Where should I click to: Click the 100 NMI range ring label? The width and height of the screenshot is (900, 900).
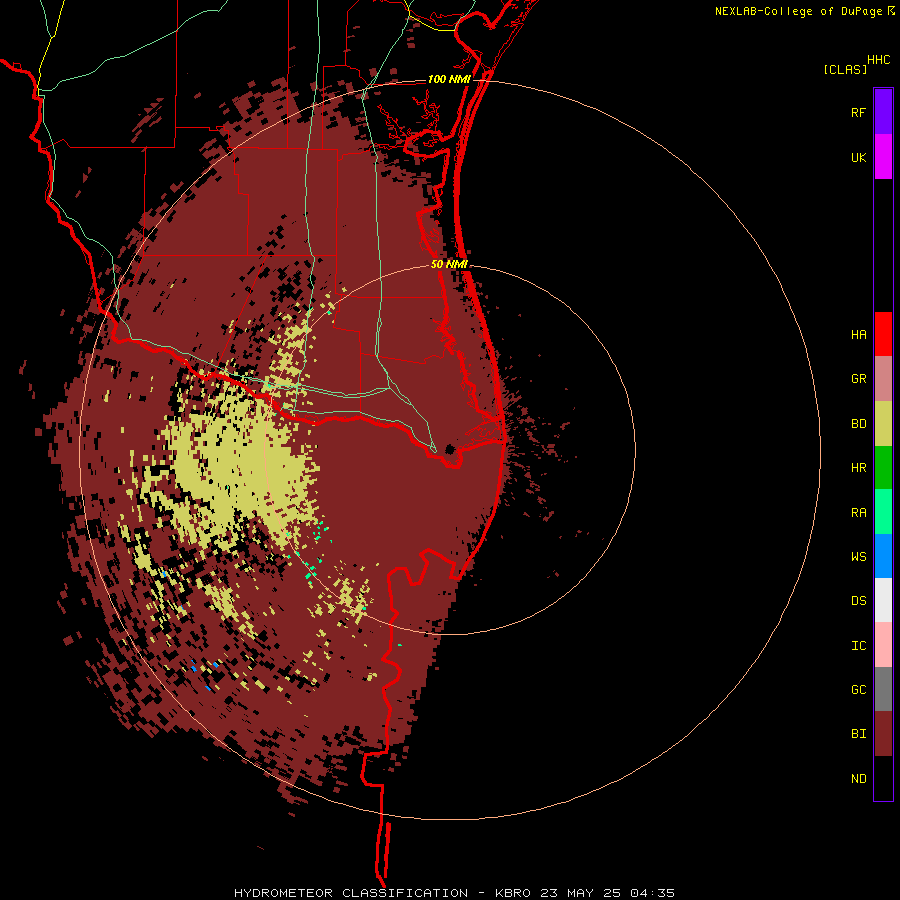point(449,79)
